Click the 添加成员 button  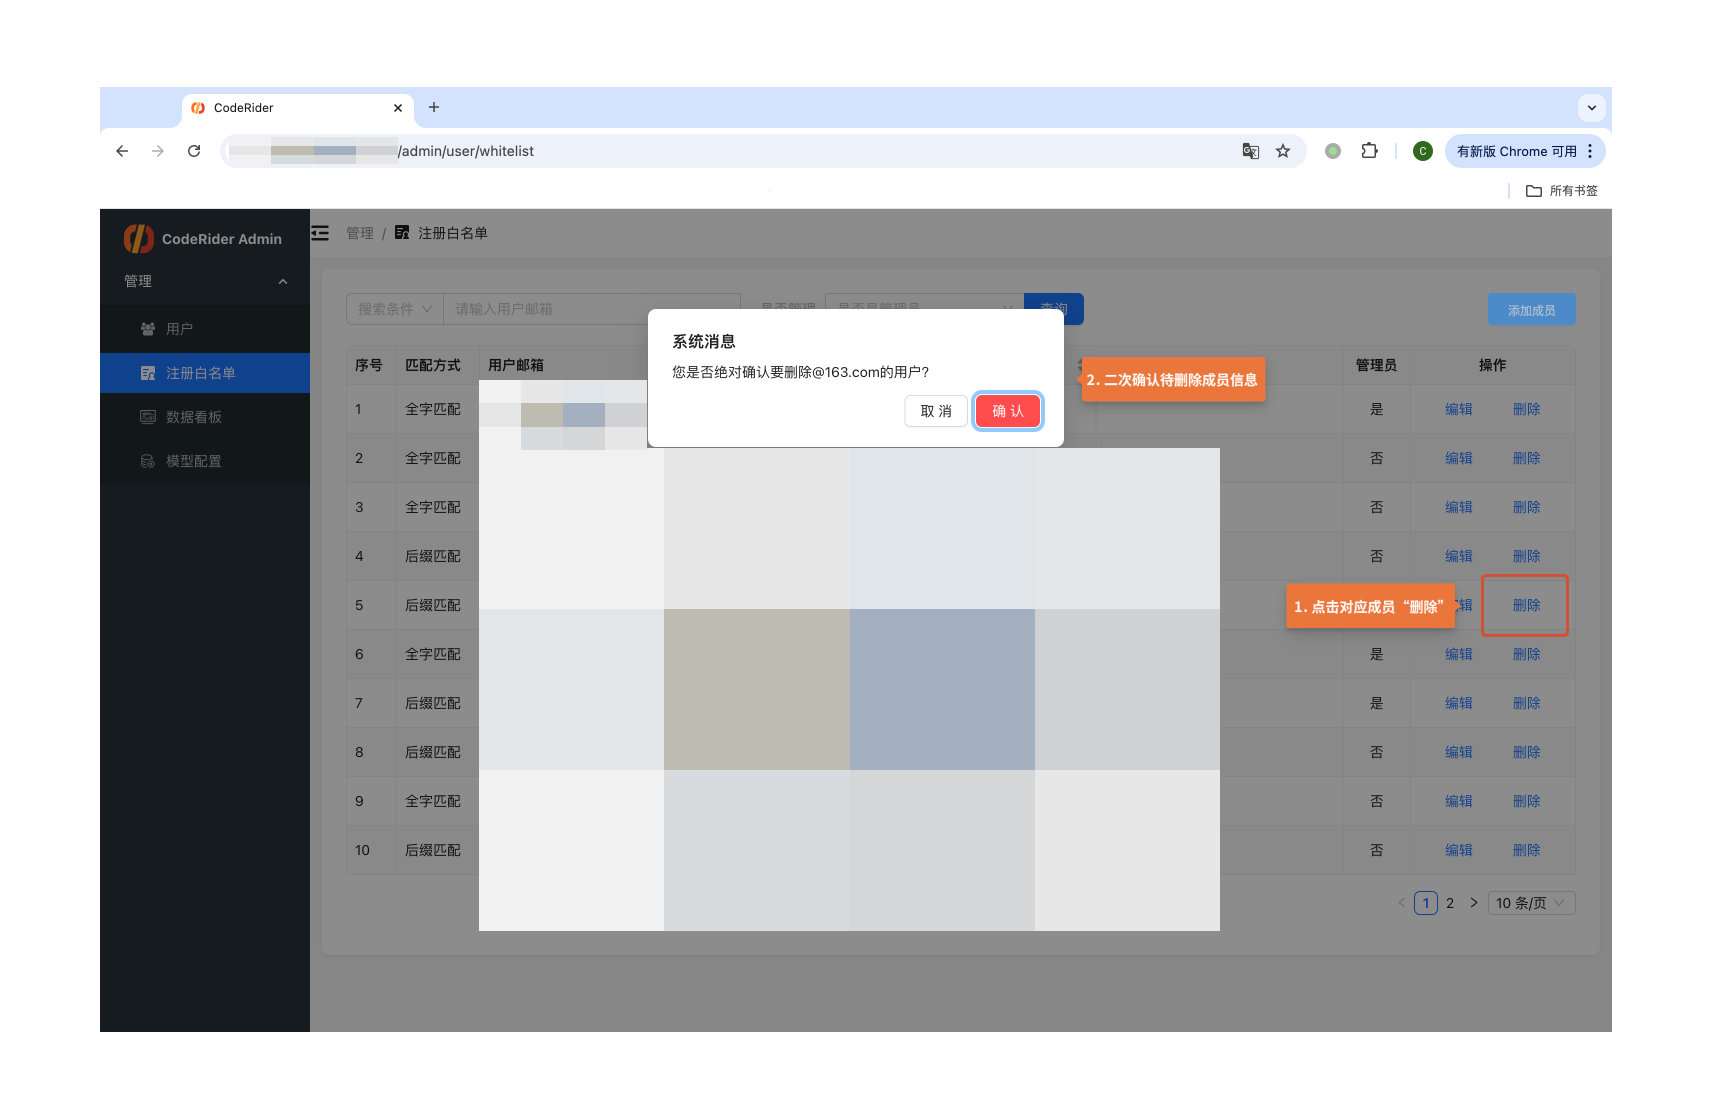click(x=1531, y=310)
